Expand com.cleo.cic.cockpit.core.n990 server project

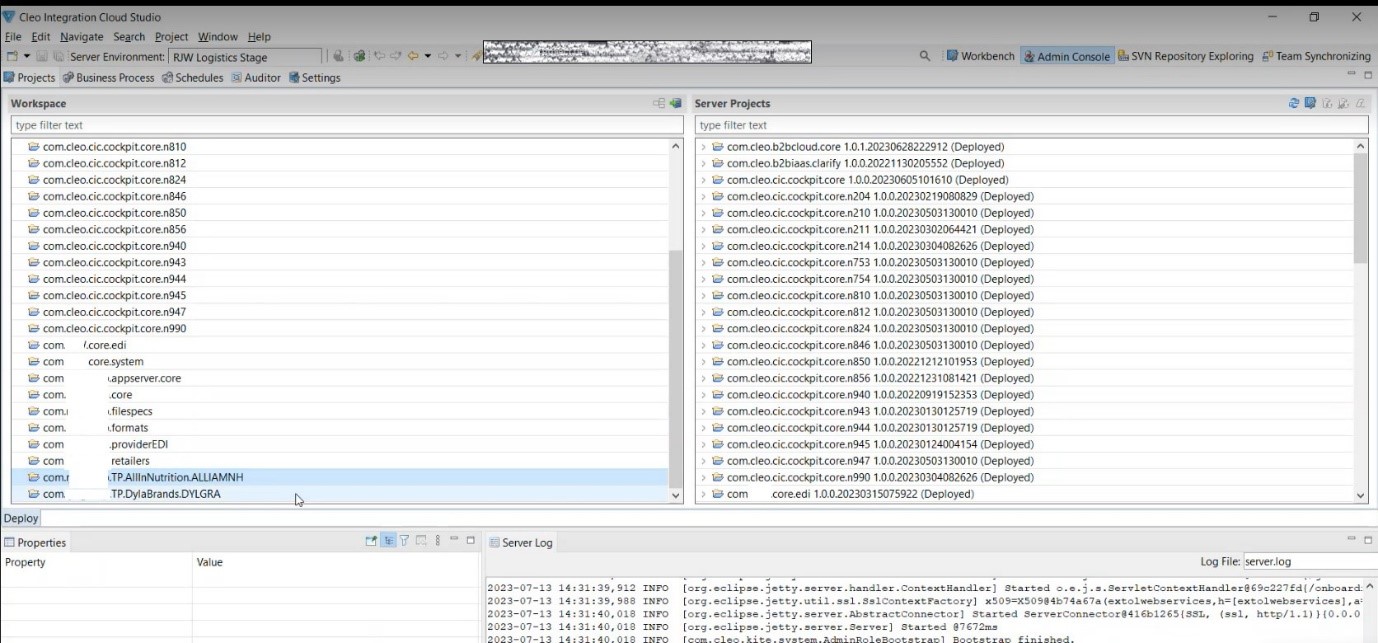tap(704, 478)
